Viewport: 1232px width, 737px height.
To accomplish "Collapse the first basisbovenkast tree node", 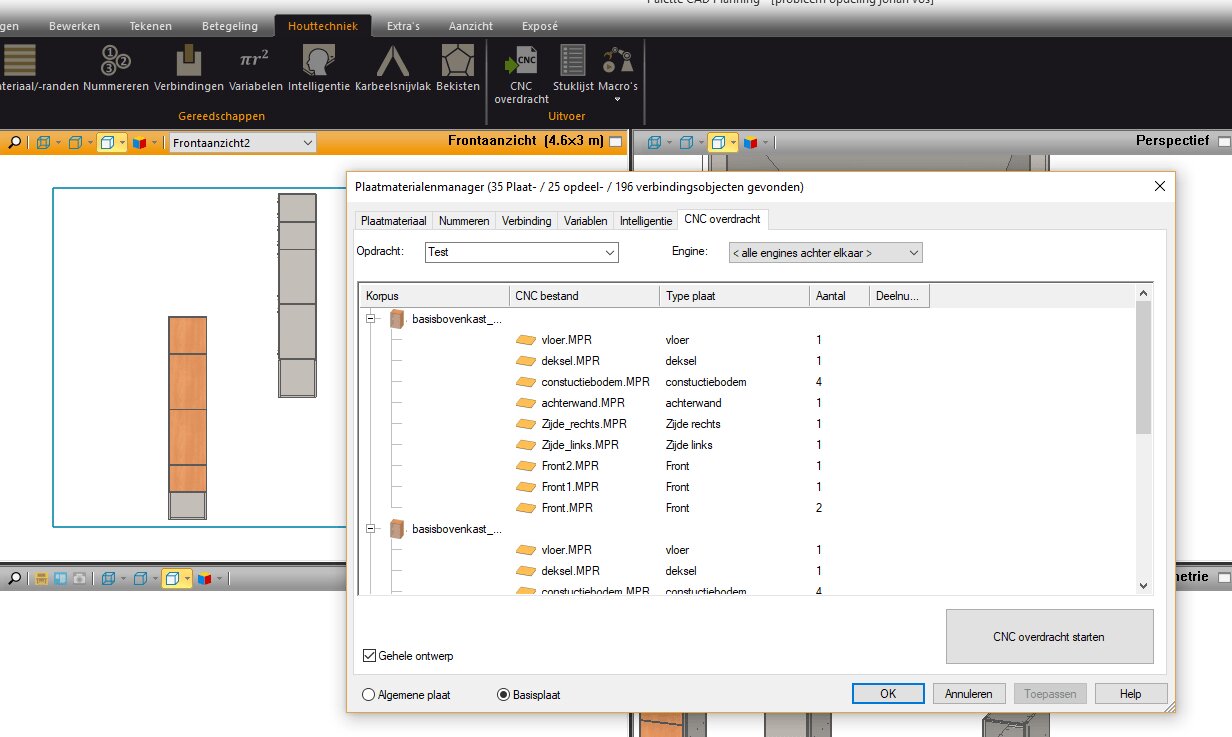I will pyautogui.click(x=371, y=319).
